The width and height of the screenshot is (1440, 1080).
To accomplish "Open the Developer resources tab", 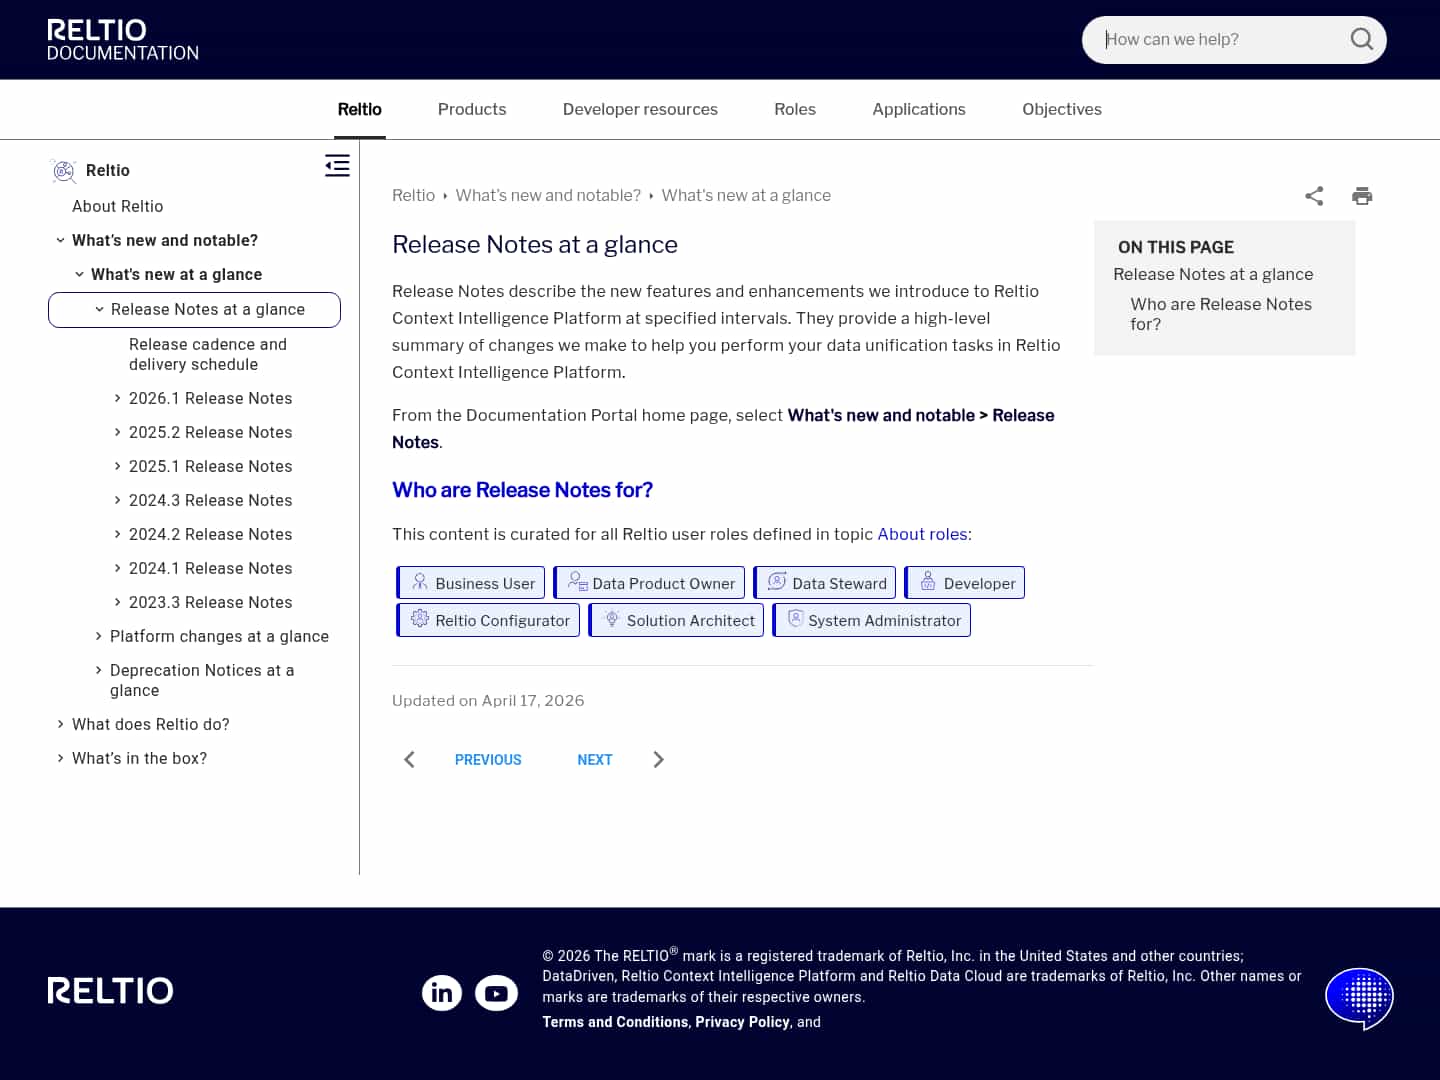I will click(x=640, y=109).
